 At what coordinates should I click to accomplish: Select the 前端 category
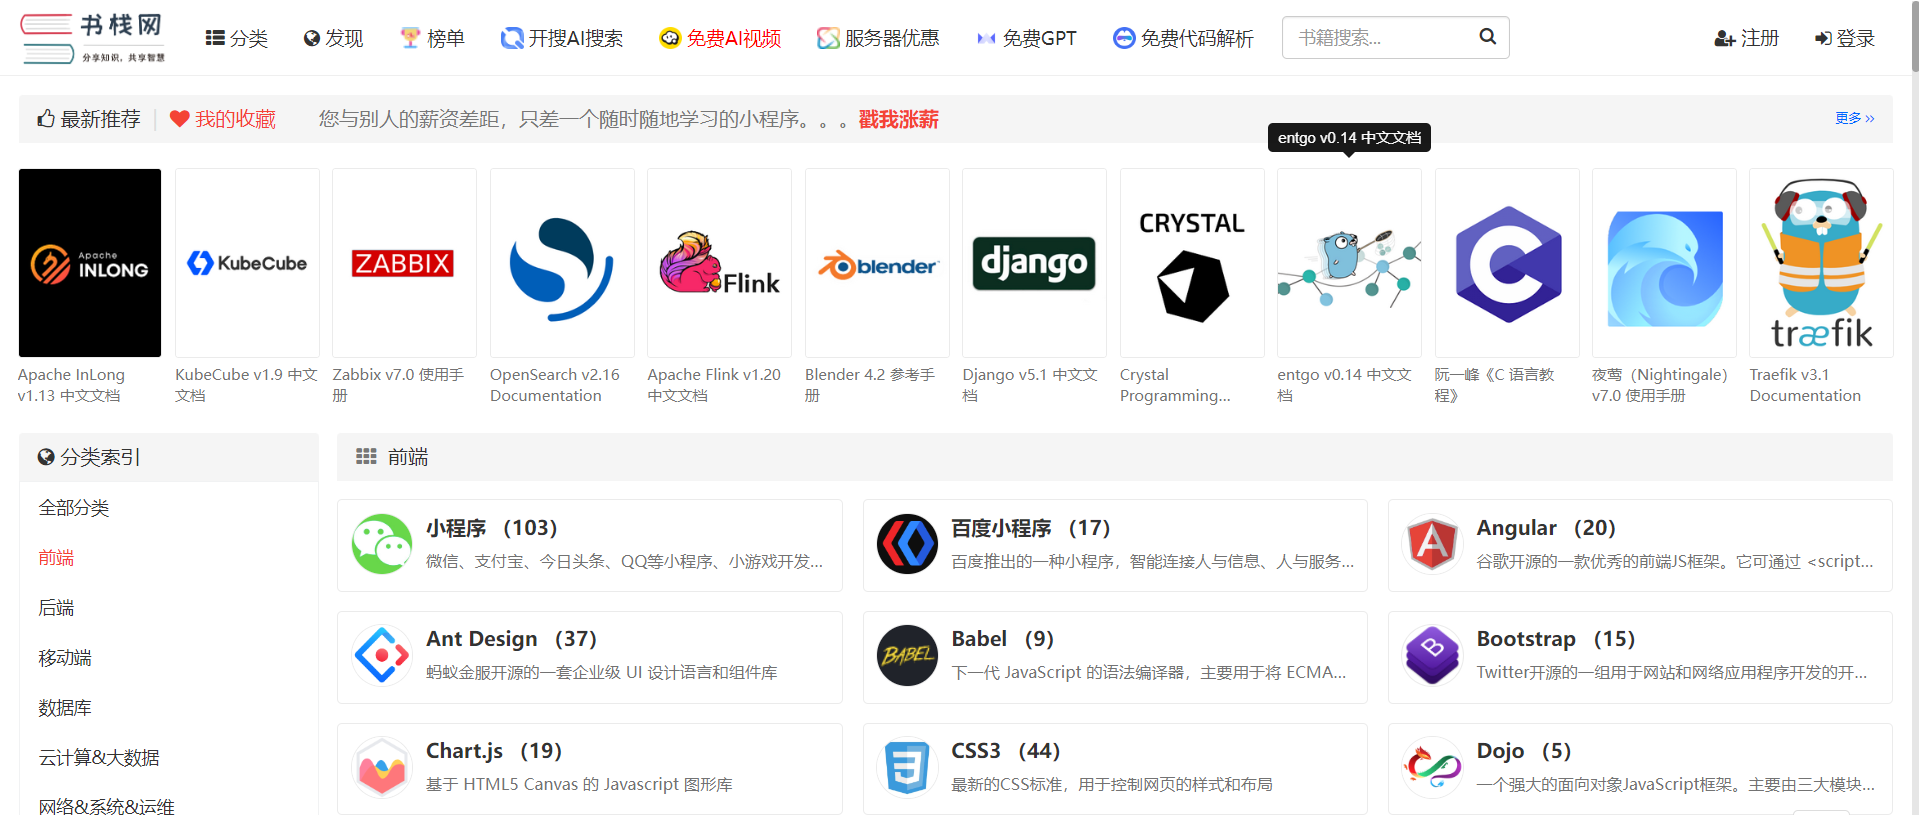pos(56,558)
